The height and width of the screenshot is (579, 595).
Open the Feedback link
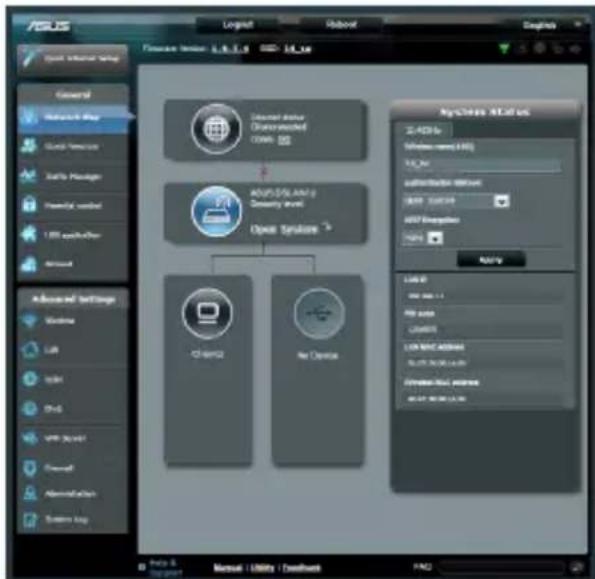tap(302, 568)
